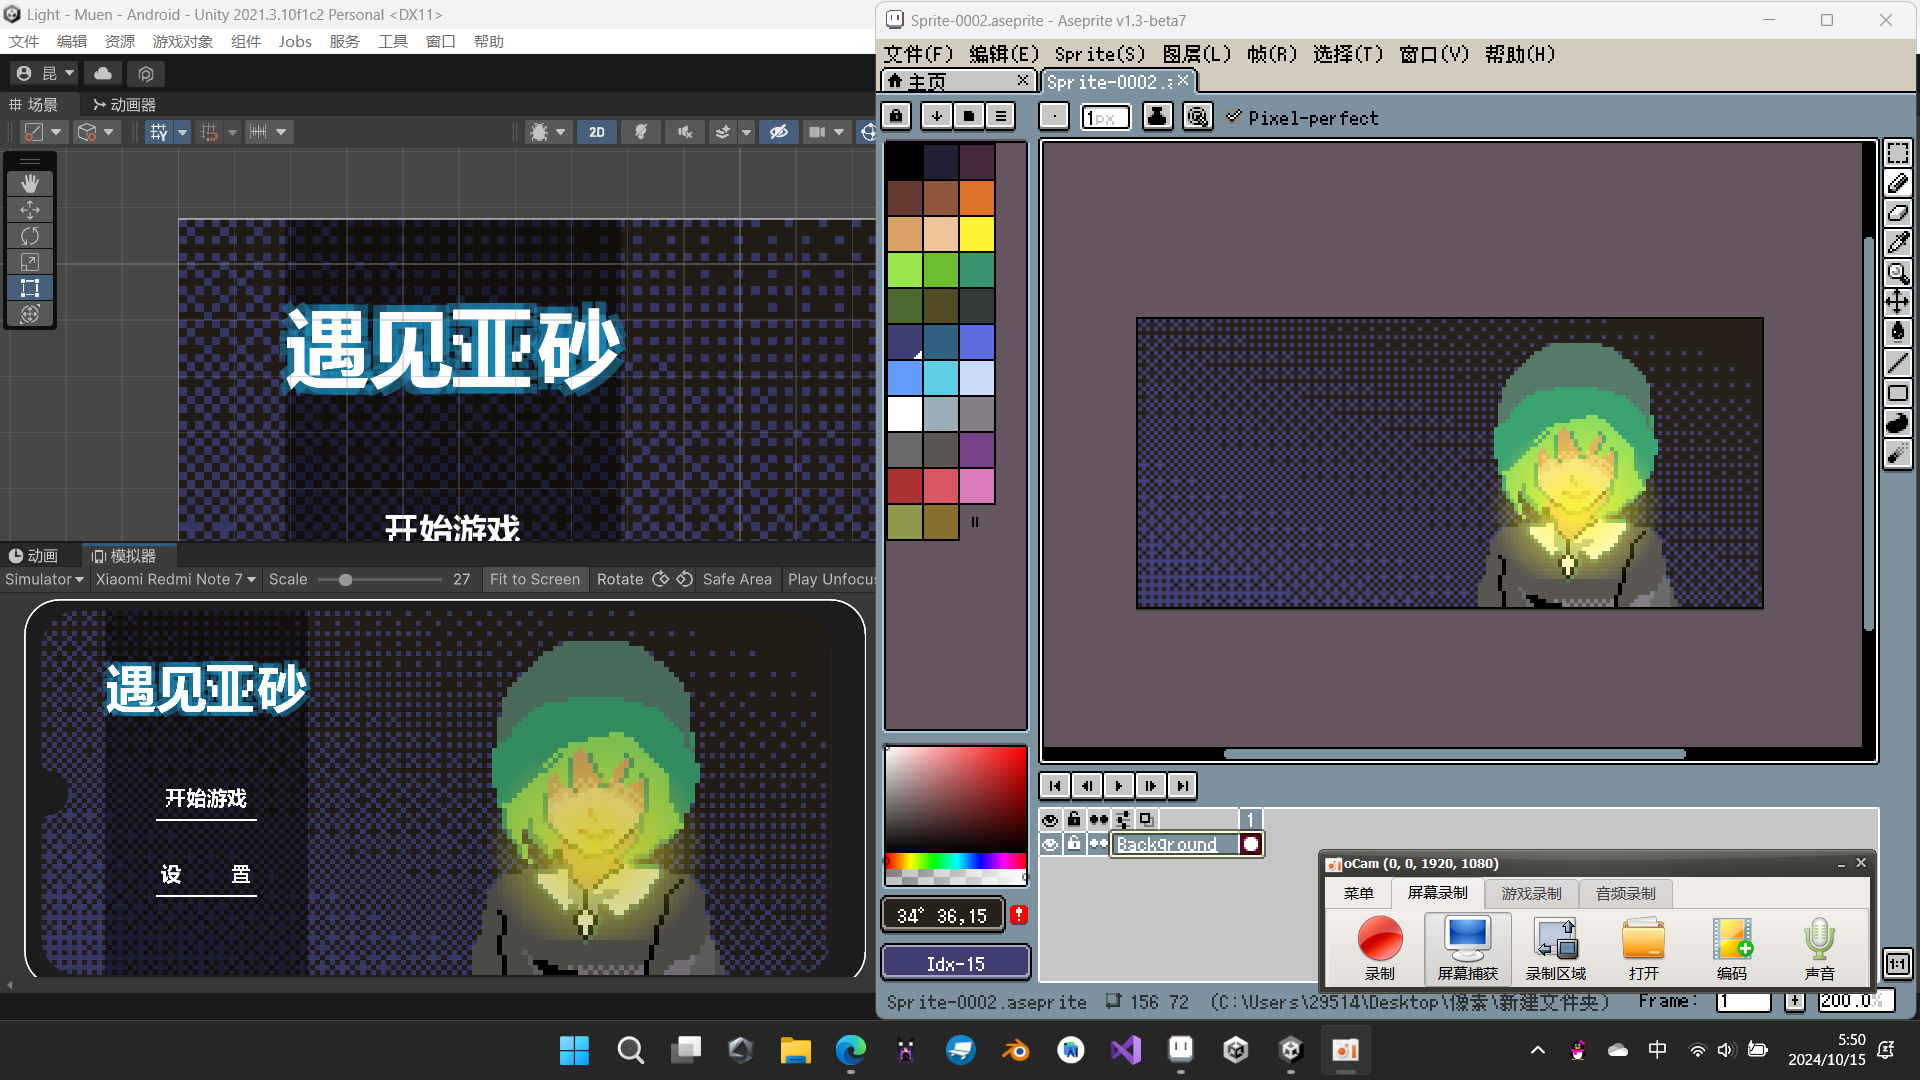Click 开始游戏 start game button in Unity

click(206, 799)
